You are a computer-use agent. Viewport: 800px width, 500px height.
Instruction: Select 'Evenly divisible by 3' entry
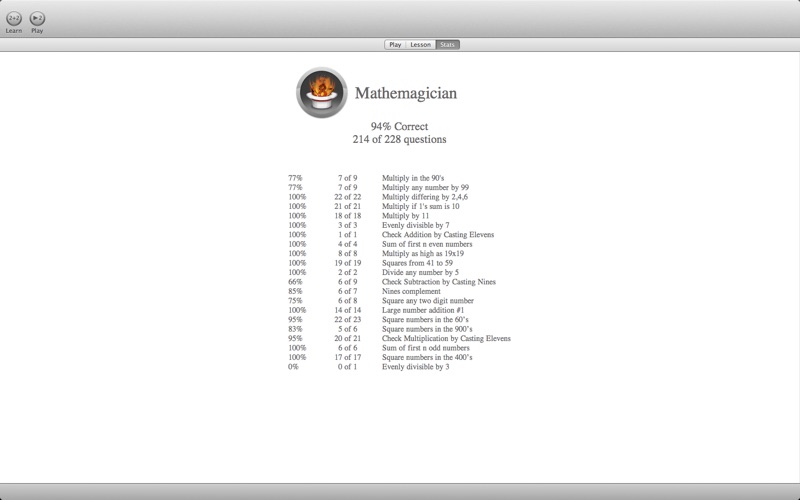415,367
